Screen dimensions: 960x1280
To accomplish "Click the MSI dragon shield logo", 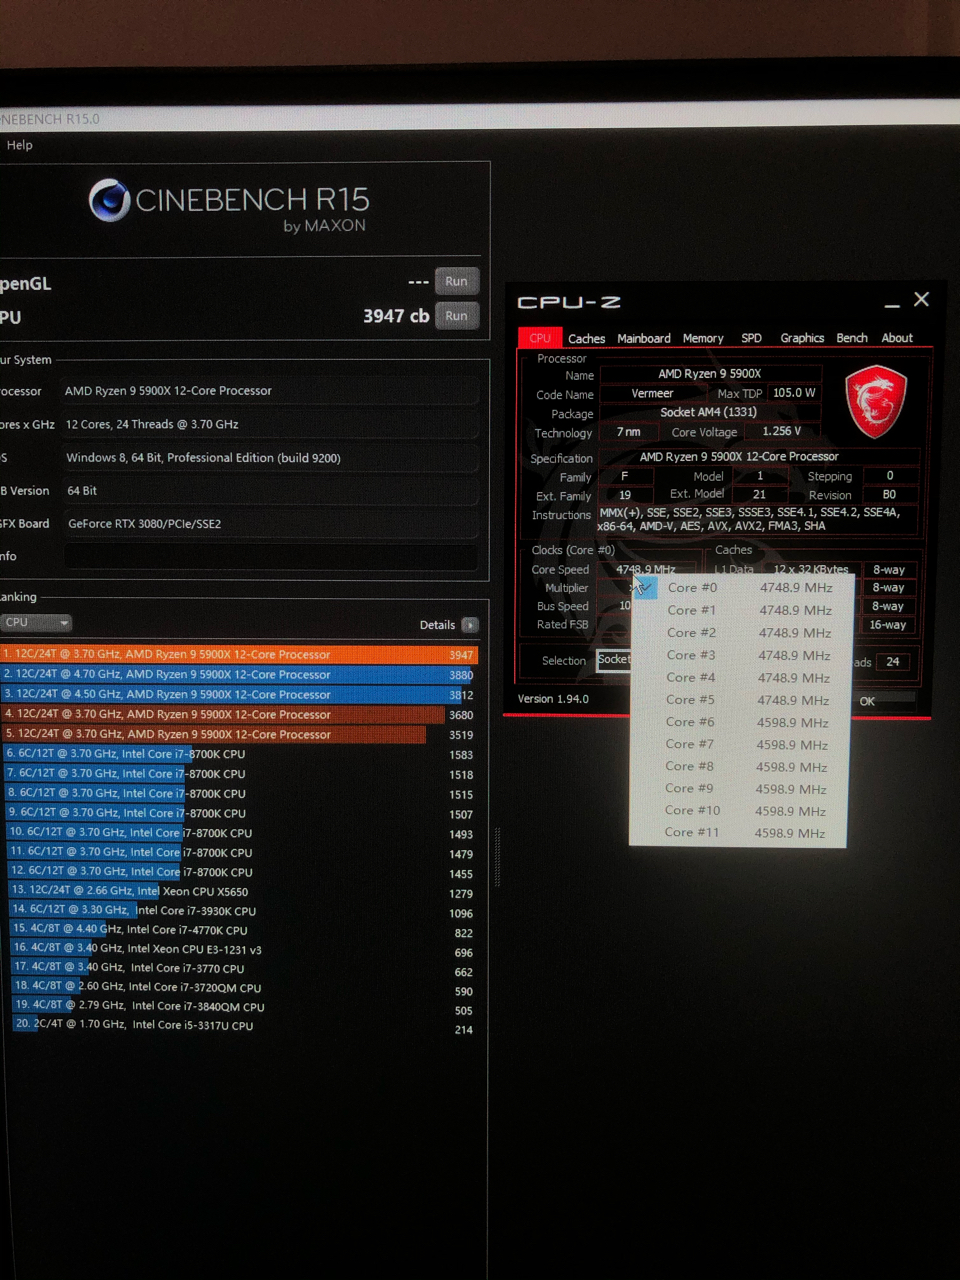I will [876, 400].
